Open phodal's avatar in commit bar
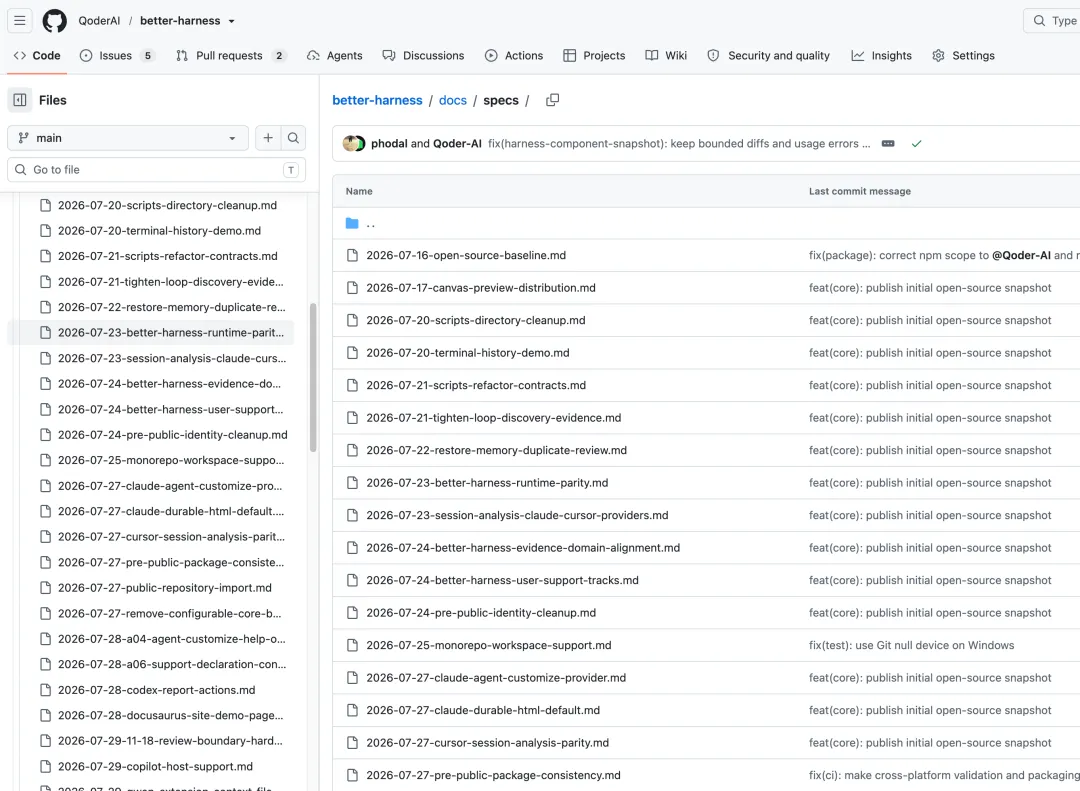Image resolution: width=1080 pixels, height=791 pixels. [350, 143]
